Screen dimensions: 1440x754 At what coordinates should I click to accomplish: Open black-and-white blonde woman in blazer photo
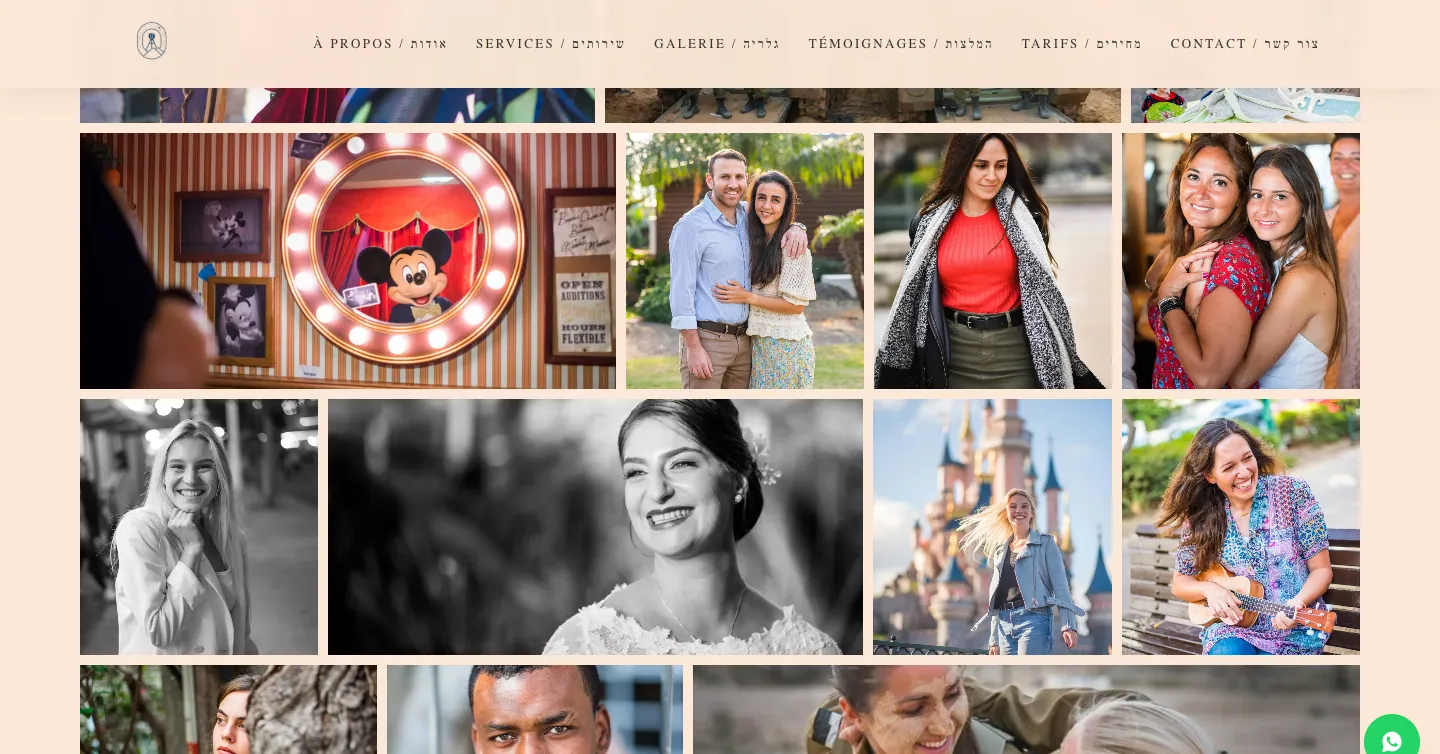coord(199,527)
